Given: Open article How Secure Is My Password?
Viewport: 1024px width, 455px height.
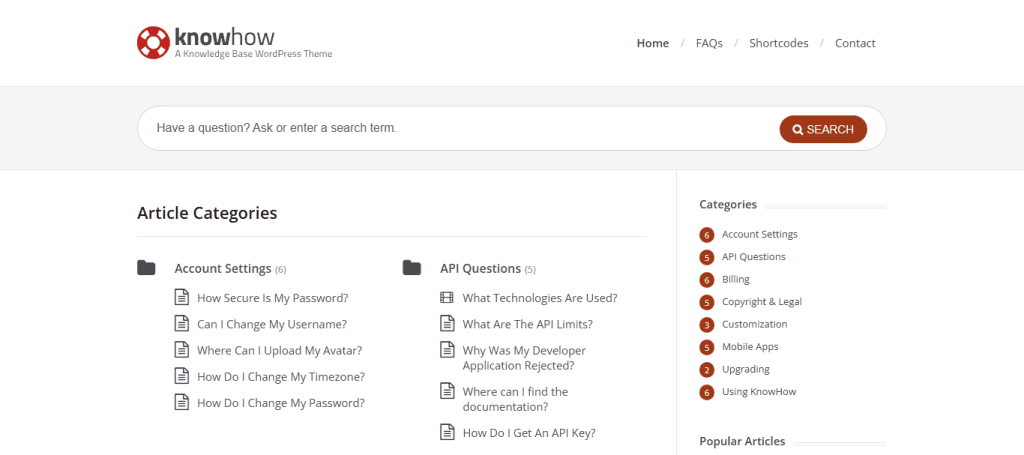Looking at the screenshot, I should click(273, 298).
